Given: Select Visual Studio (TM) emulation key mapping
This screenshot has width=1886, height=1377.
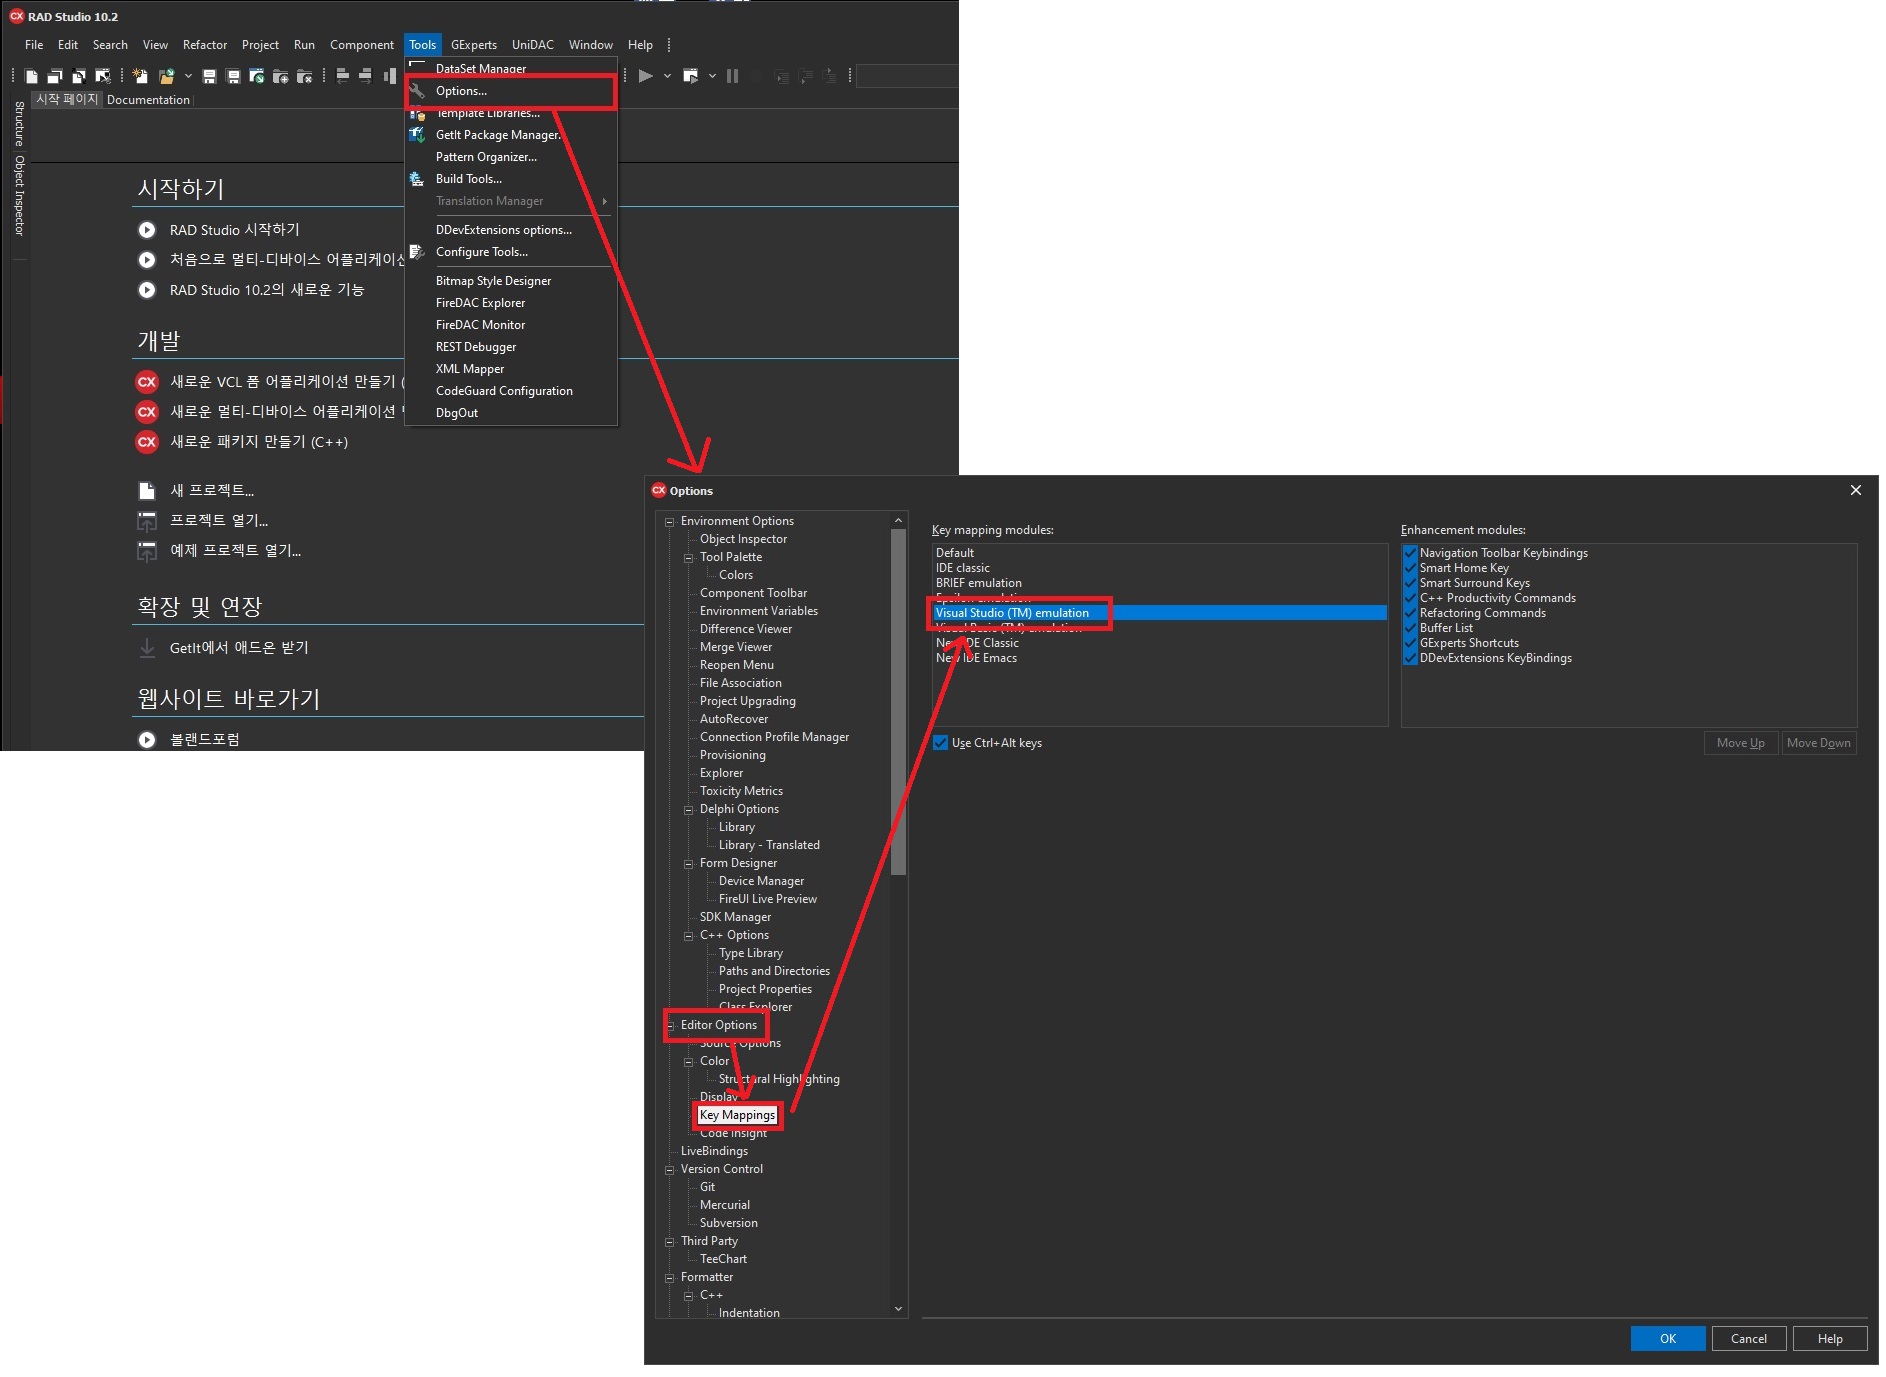Looking at the screenshot, I should click(x=1160, y=613).
